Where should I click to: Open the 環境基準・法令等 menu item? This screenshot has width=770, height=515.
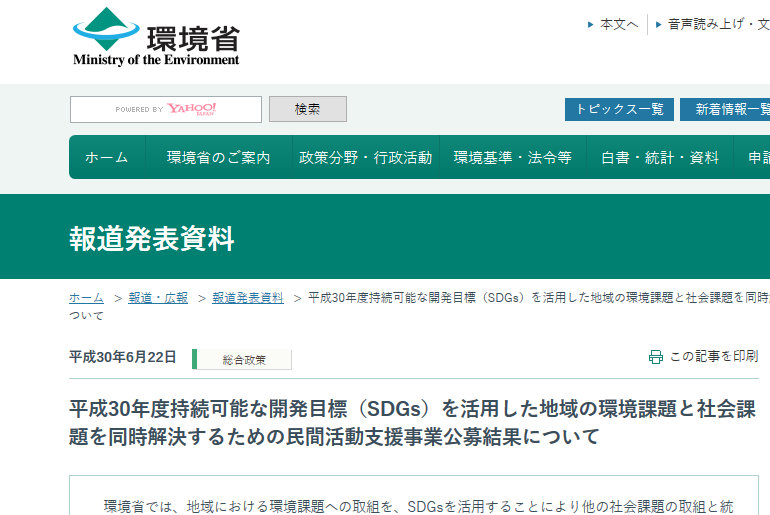[x=512, y=158]
